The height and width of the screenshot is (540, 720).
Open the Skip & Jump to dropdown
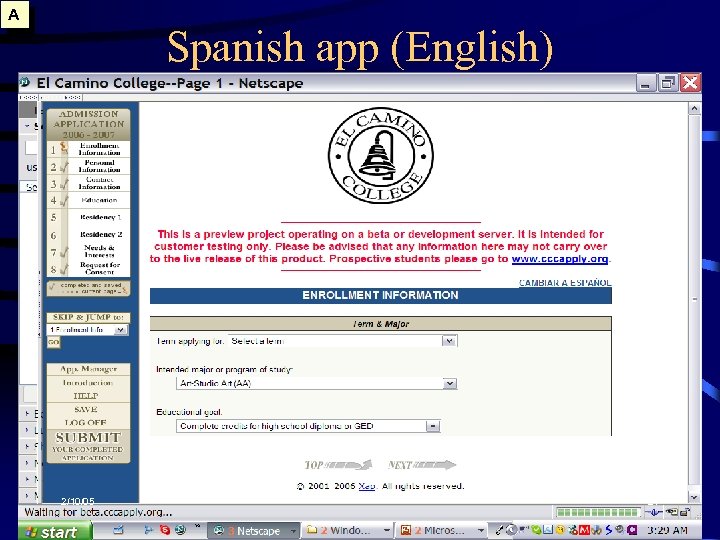[x=87, y=330]
